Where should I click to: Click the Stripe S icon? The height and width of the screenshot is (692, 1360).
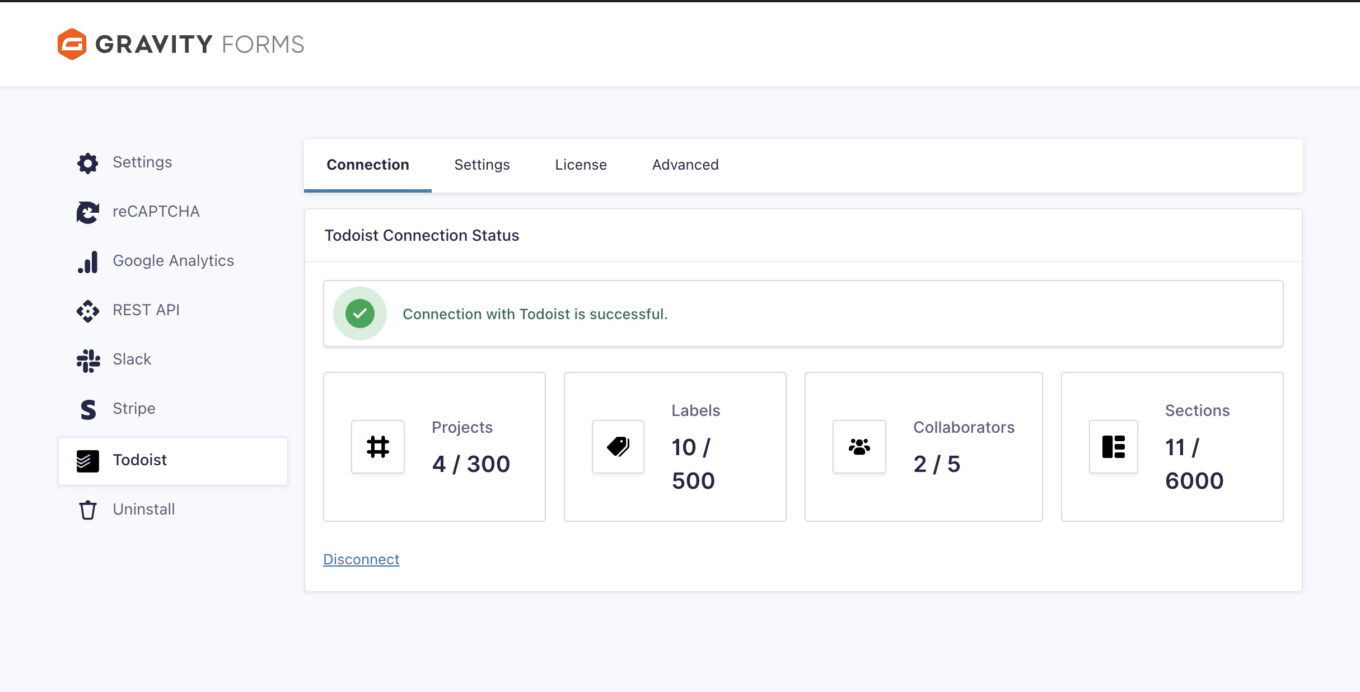tap(88, 409)
